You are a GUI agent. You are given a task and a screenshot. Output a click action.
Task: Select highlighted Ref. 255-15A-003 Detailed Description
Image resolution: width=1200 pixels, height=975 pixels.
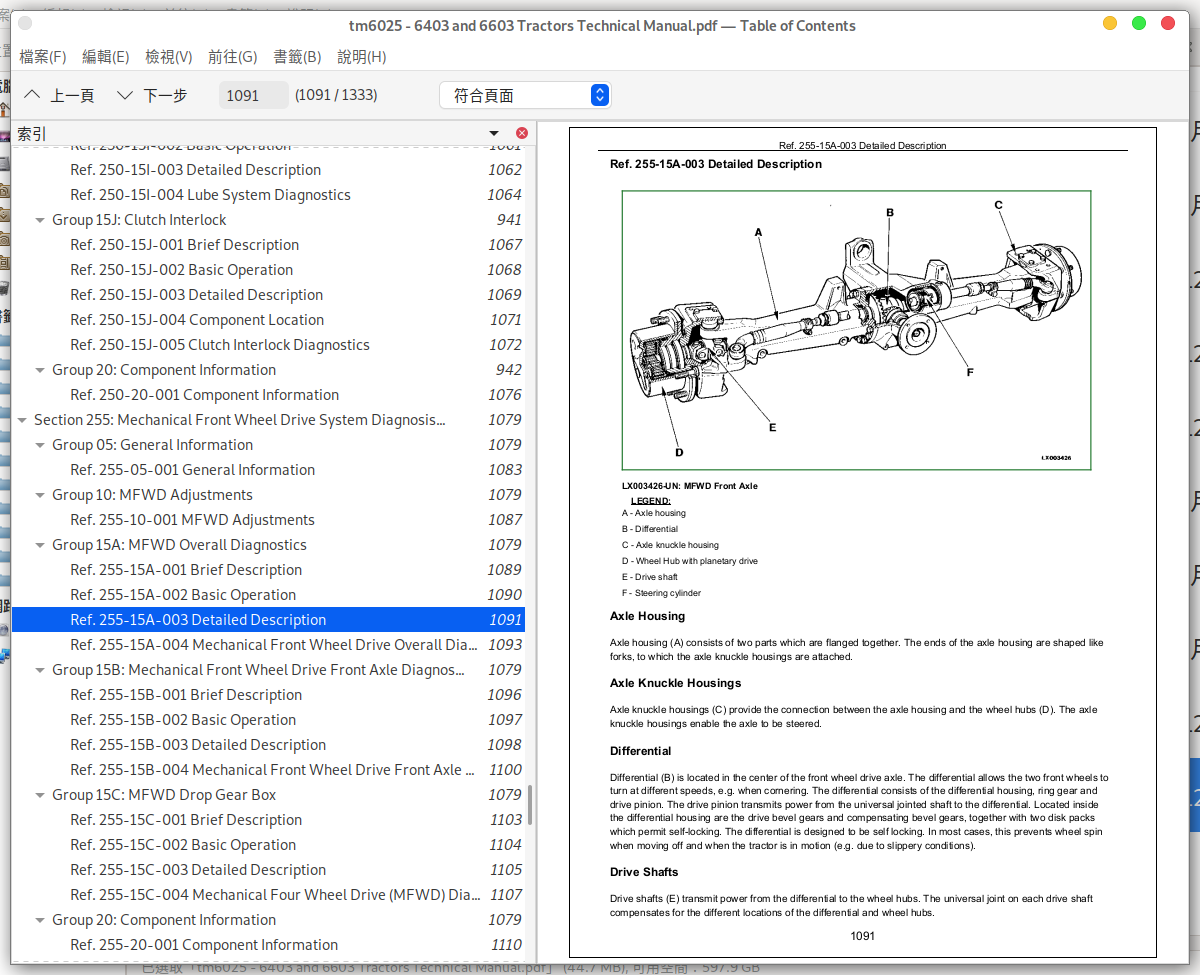(268, 620)
